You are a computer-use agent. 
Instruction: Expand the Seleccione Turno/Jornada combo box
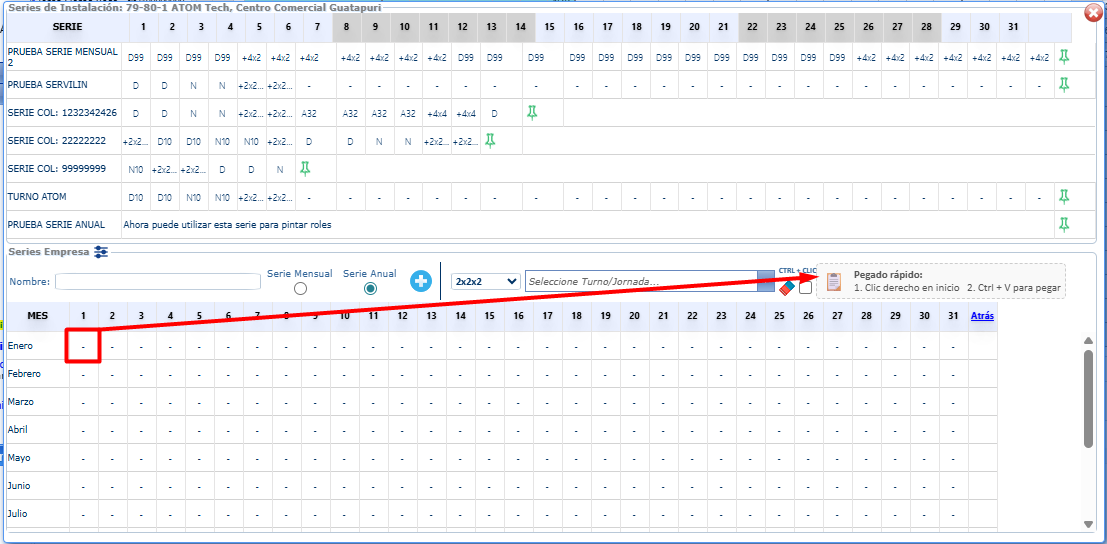765,282
